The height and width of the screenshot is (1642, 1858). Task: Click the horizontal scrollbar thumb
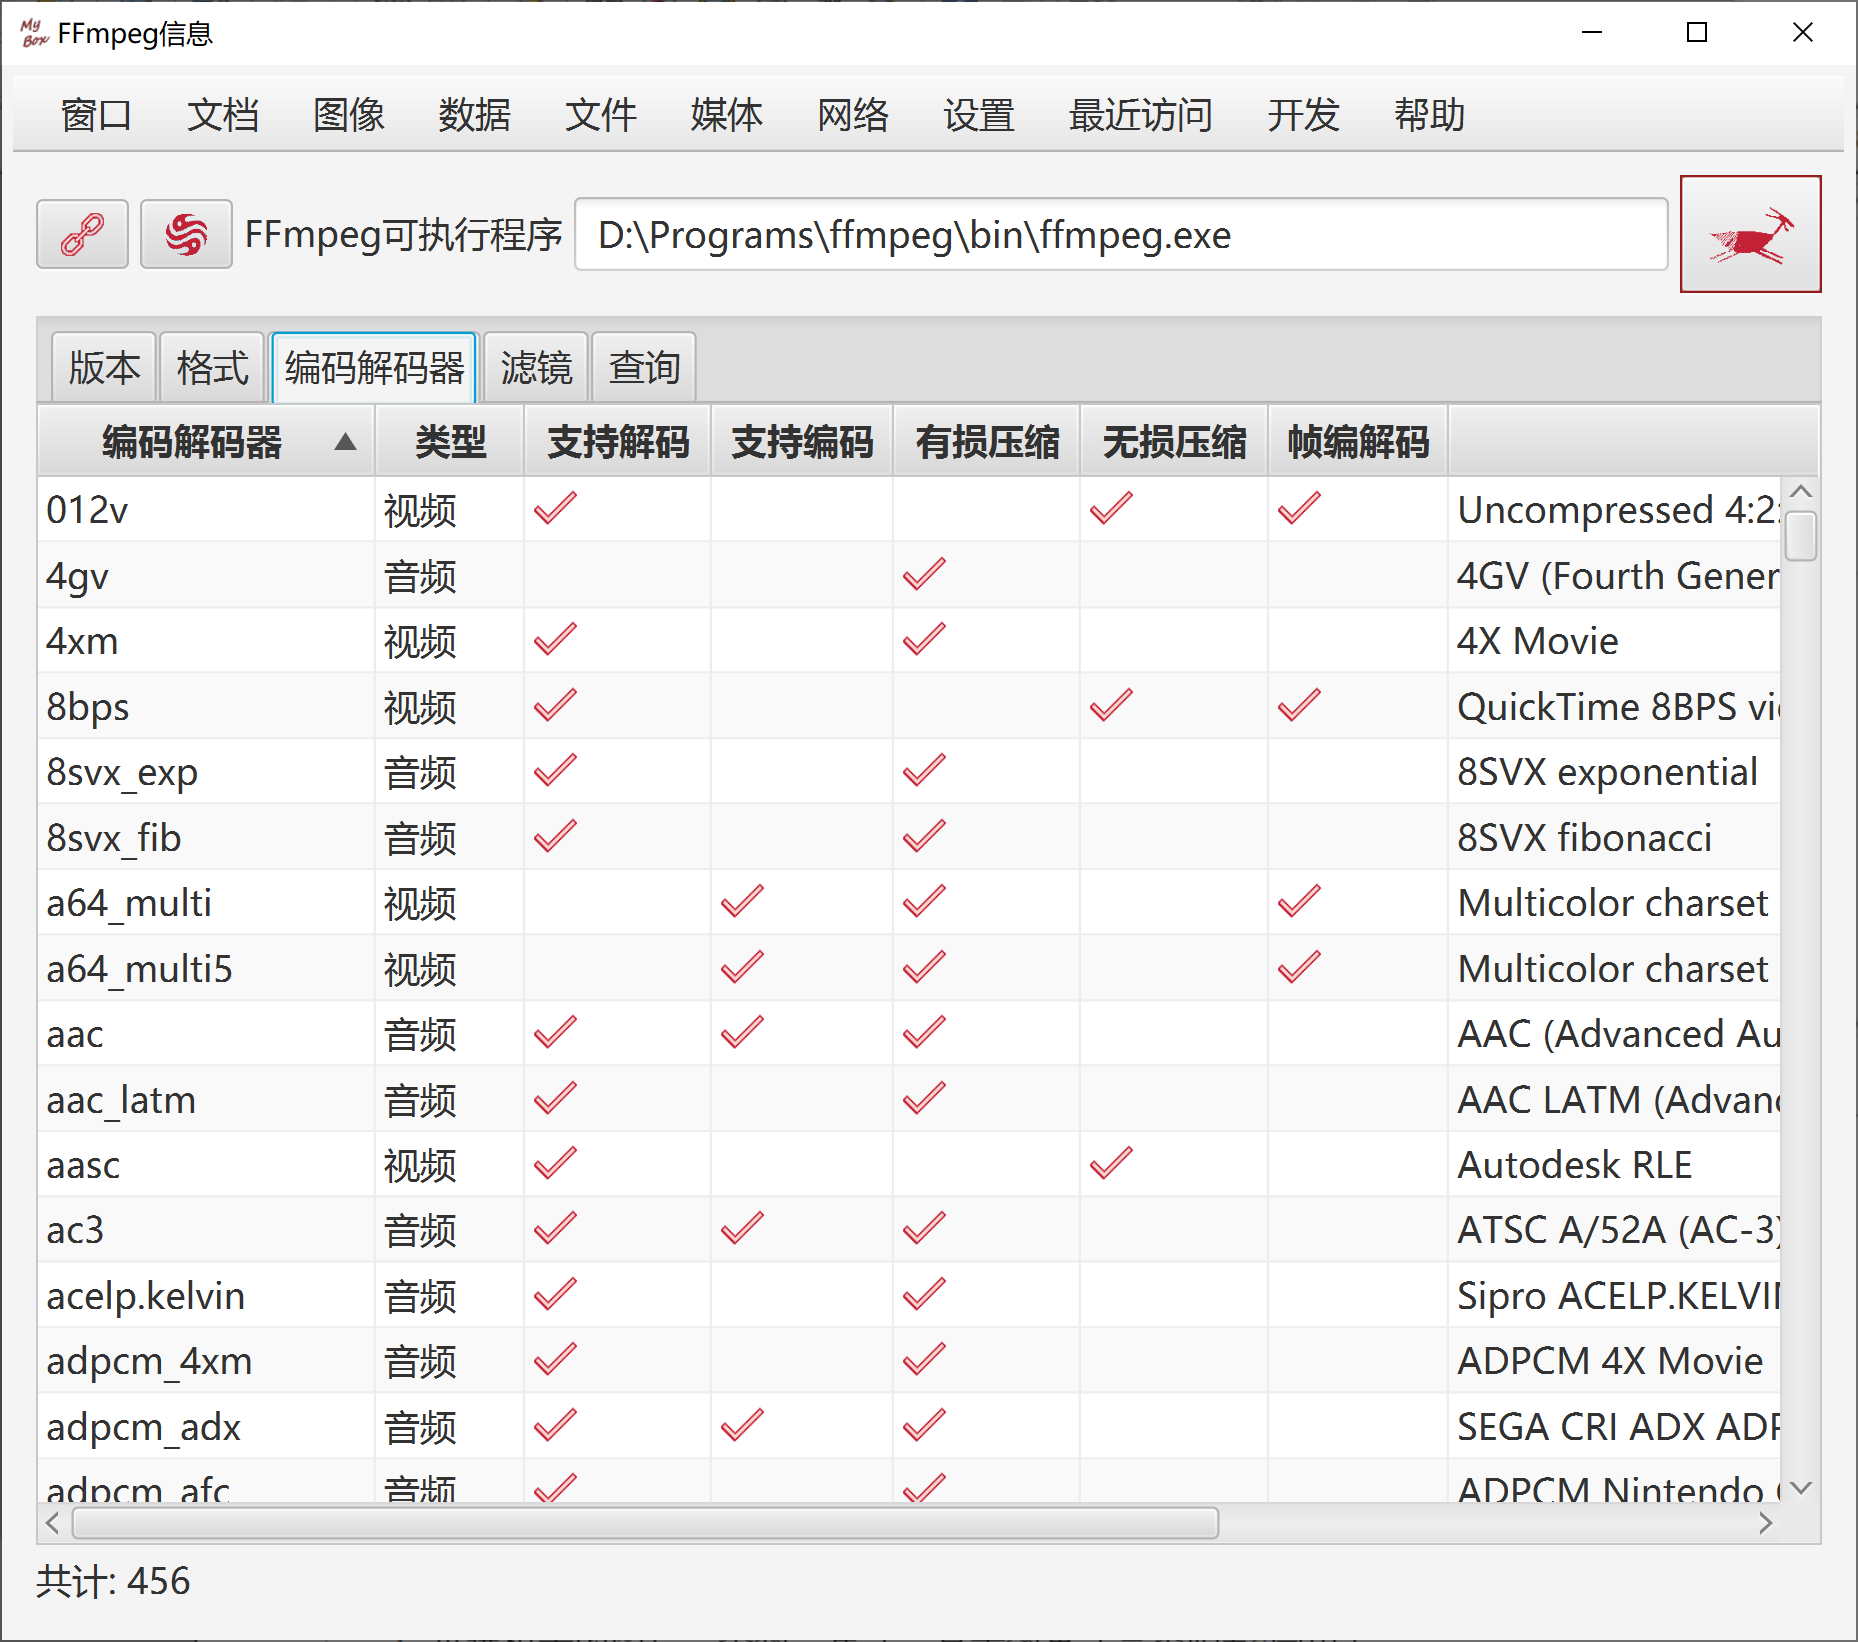[646, 1523]
